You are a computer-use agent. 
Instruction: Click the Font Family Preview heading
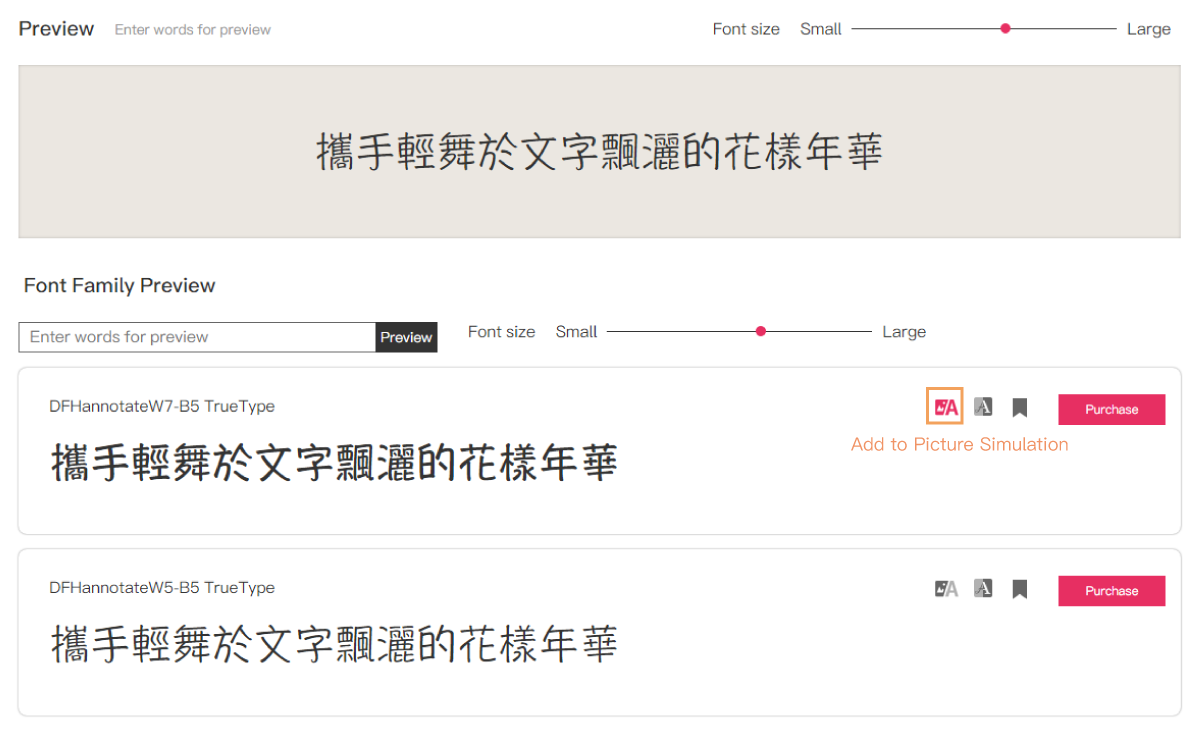click(x=120, y=285)
